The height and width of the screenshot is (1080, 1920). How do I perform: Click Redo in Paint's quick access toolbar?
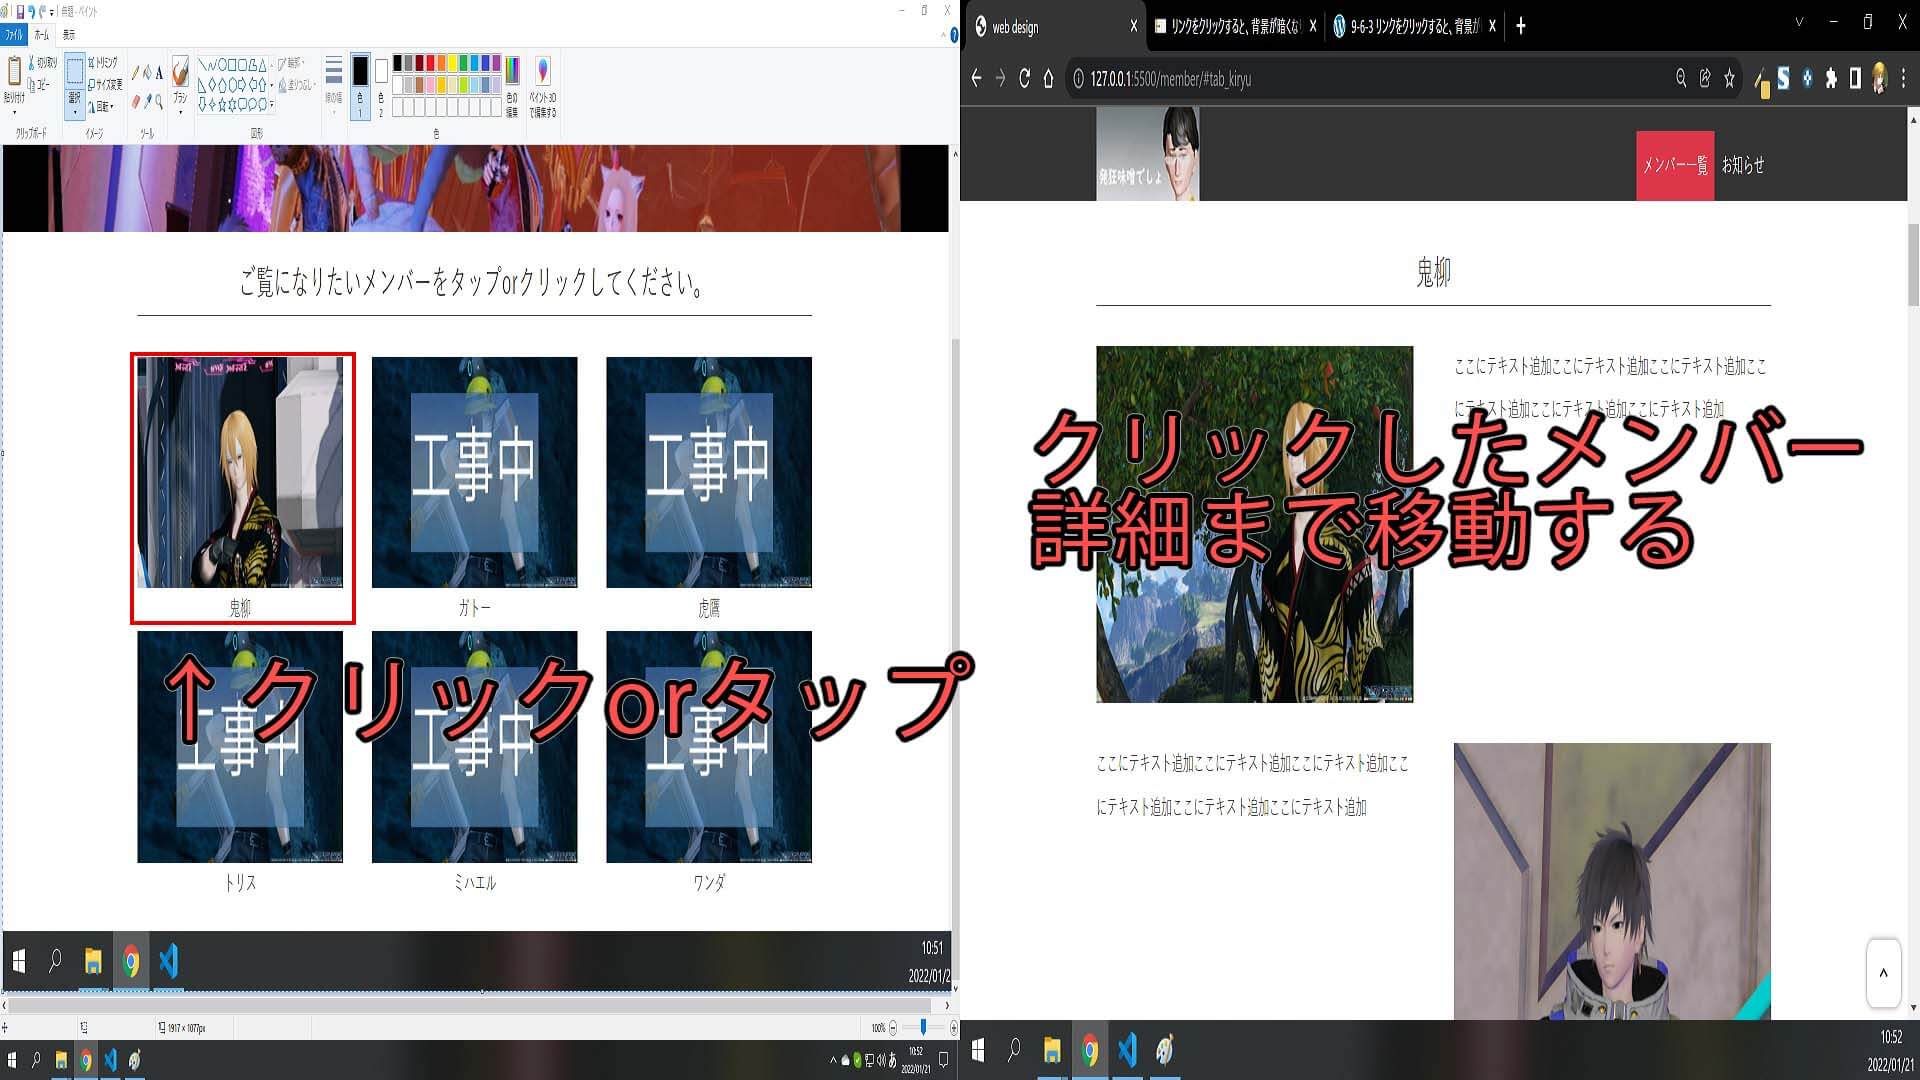[42, 12]
